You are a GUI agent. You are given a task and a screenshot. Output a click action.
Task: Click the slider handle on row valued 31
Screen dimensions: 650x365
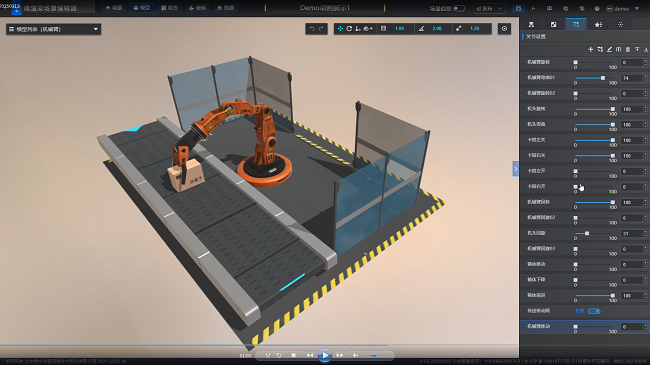(587, 234)
